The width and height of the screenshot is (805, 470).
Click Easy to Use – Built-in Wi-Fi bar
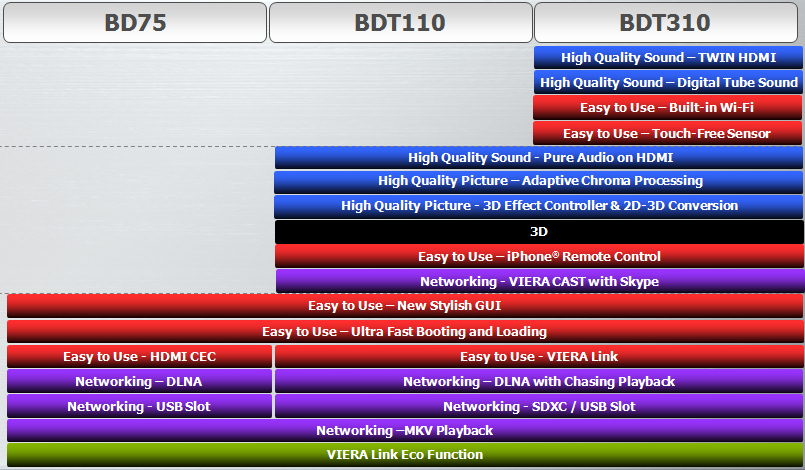pos(667,107)
